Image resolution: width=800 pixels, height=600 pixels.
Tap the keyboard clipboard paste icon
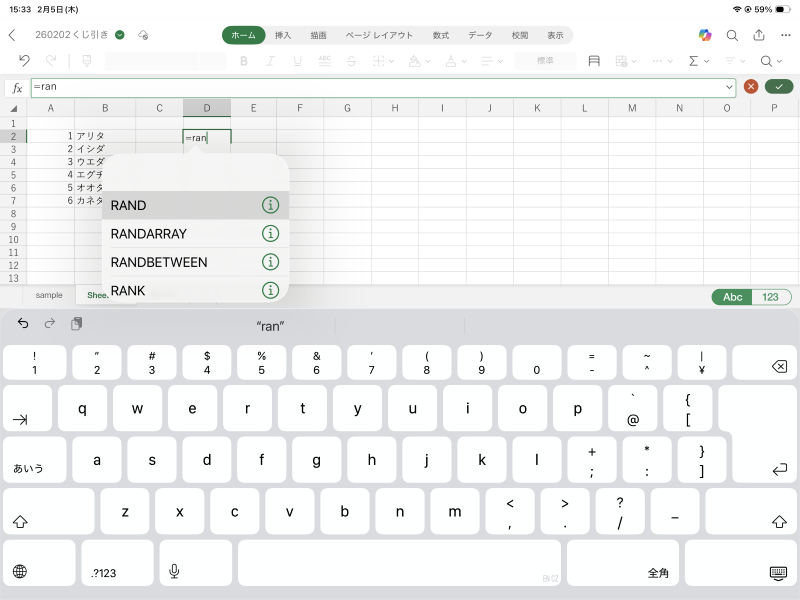[76, 324]
